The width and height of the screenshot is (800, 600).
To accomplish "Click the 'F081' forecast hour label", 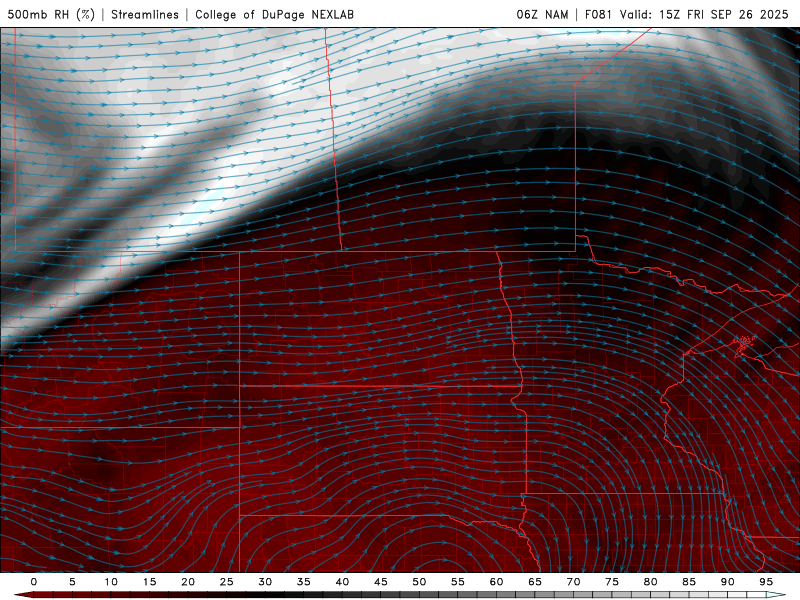I will tap(598, 14).
